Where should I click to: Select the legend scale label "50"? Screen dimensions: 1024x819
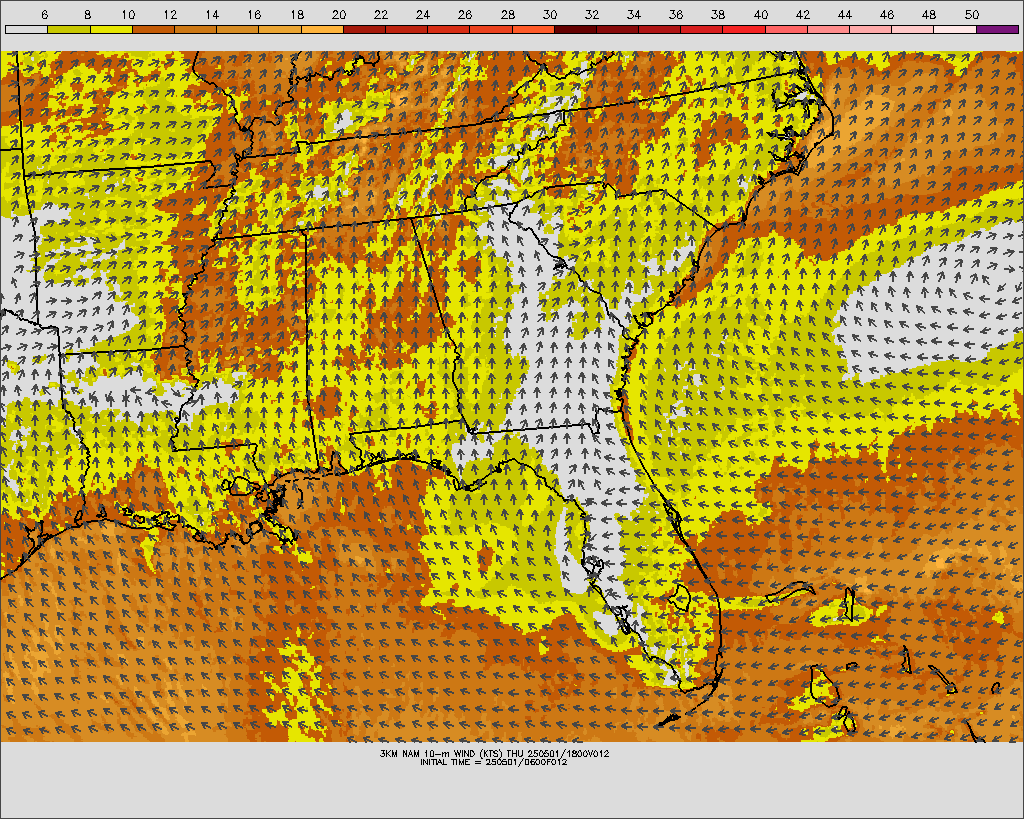click(972, 14)
